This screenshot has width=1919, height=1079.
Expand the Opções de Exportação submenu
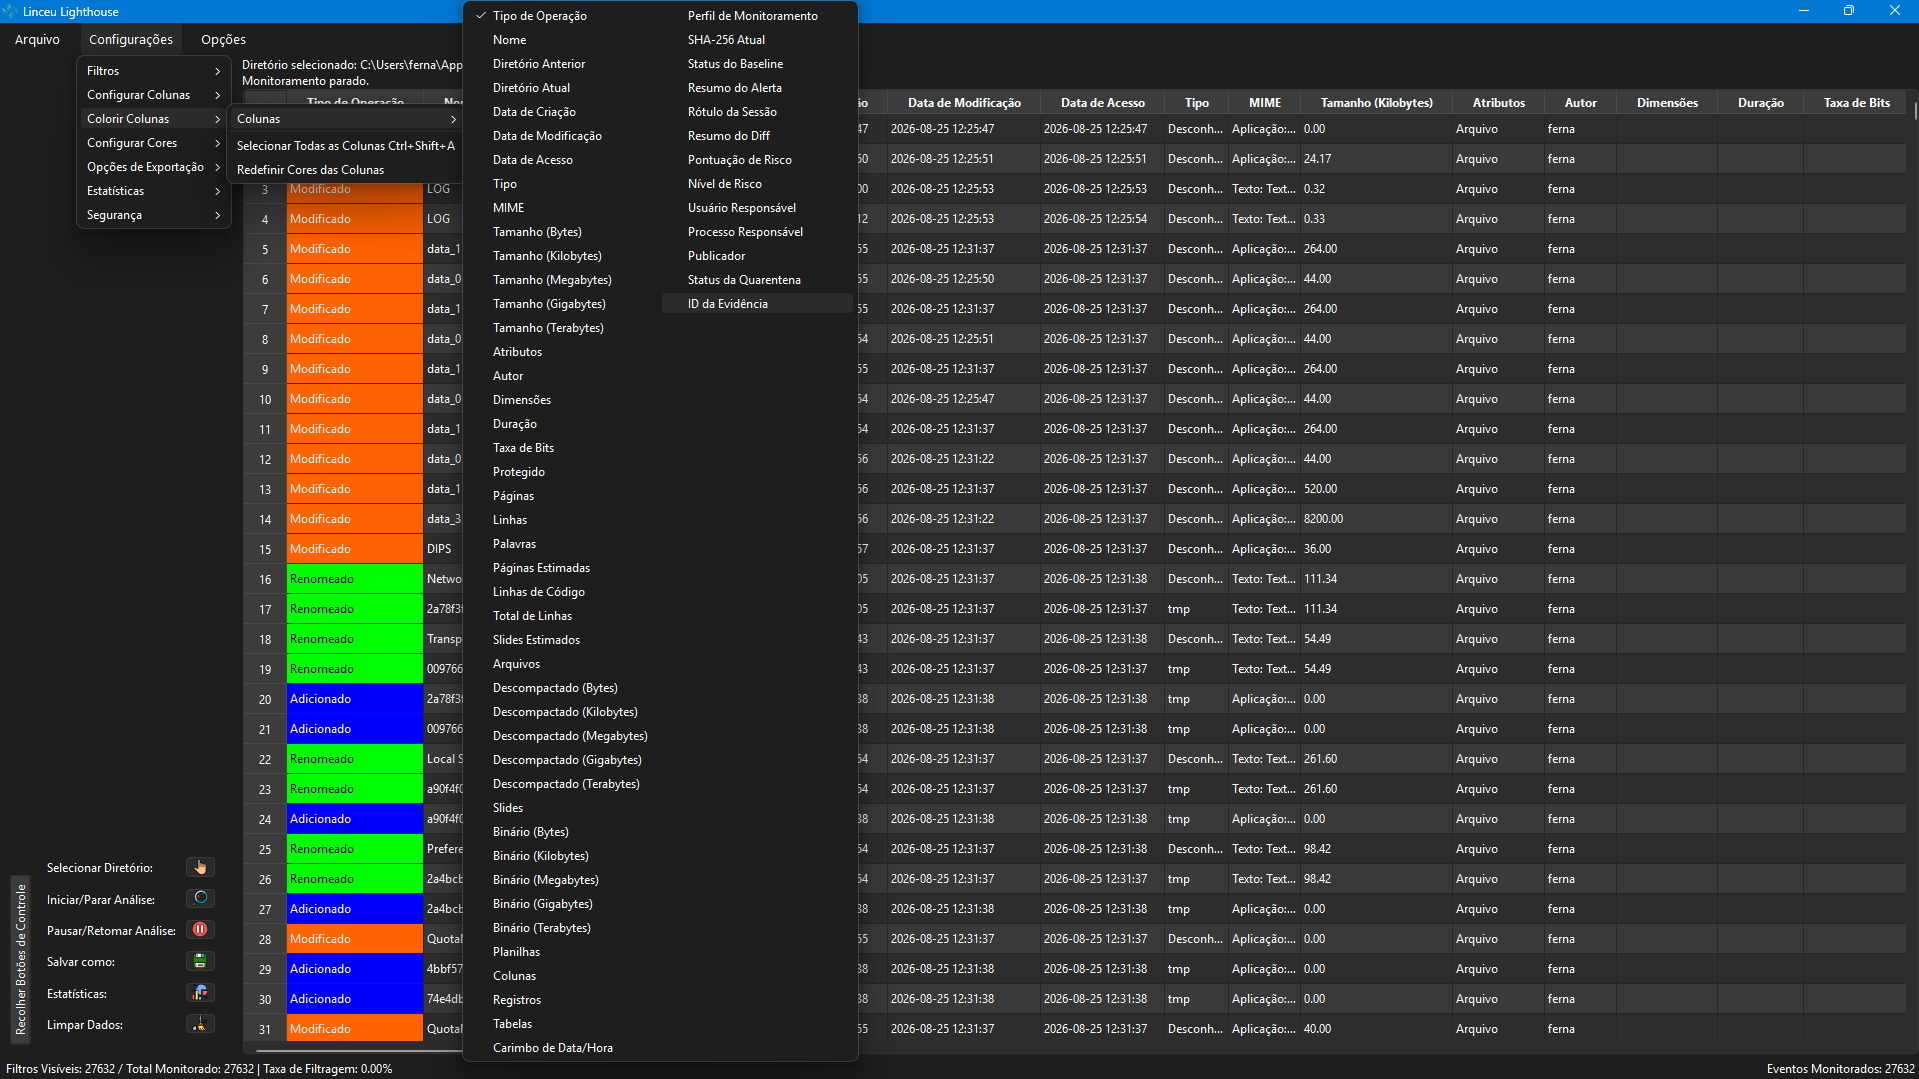tap(153, 167)
